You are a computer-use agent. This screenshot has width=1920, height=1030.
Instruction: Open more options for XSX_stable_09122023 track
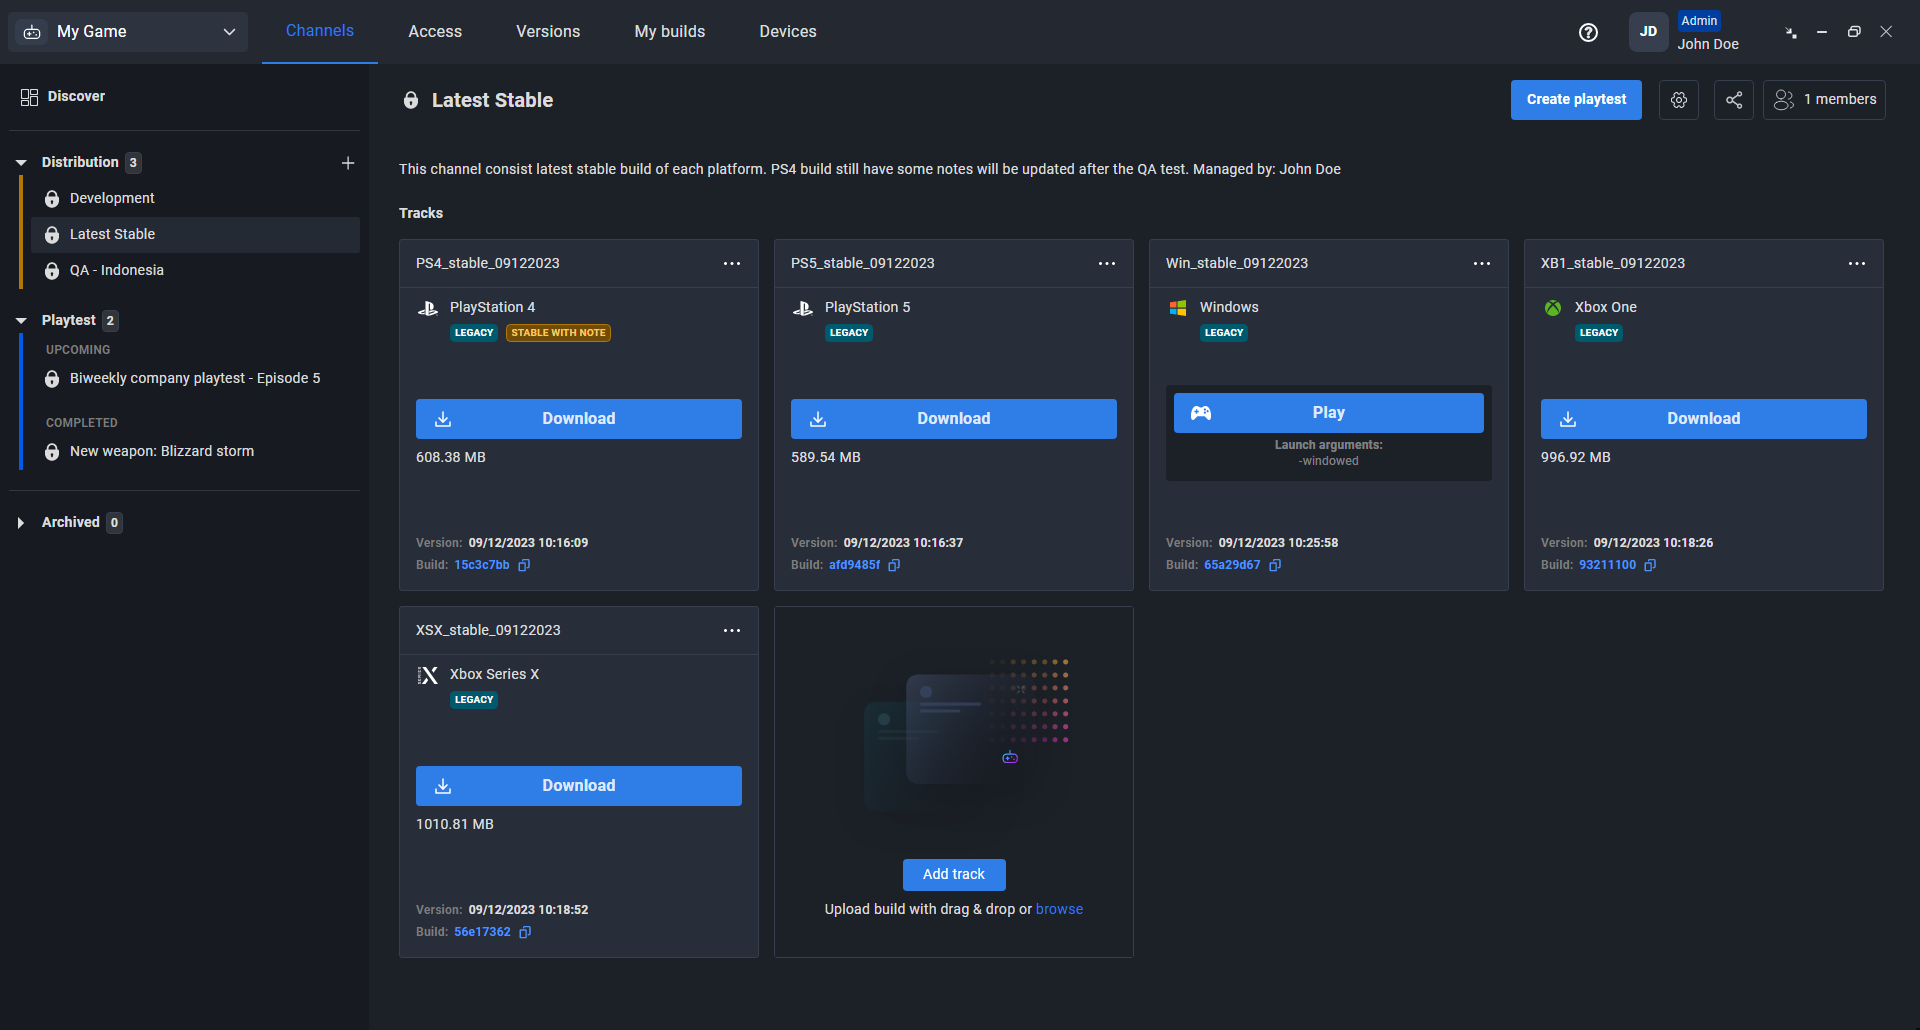point(732,630)
